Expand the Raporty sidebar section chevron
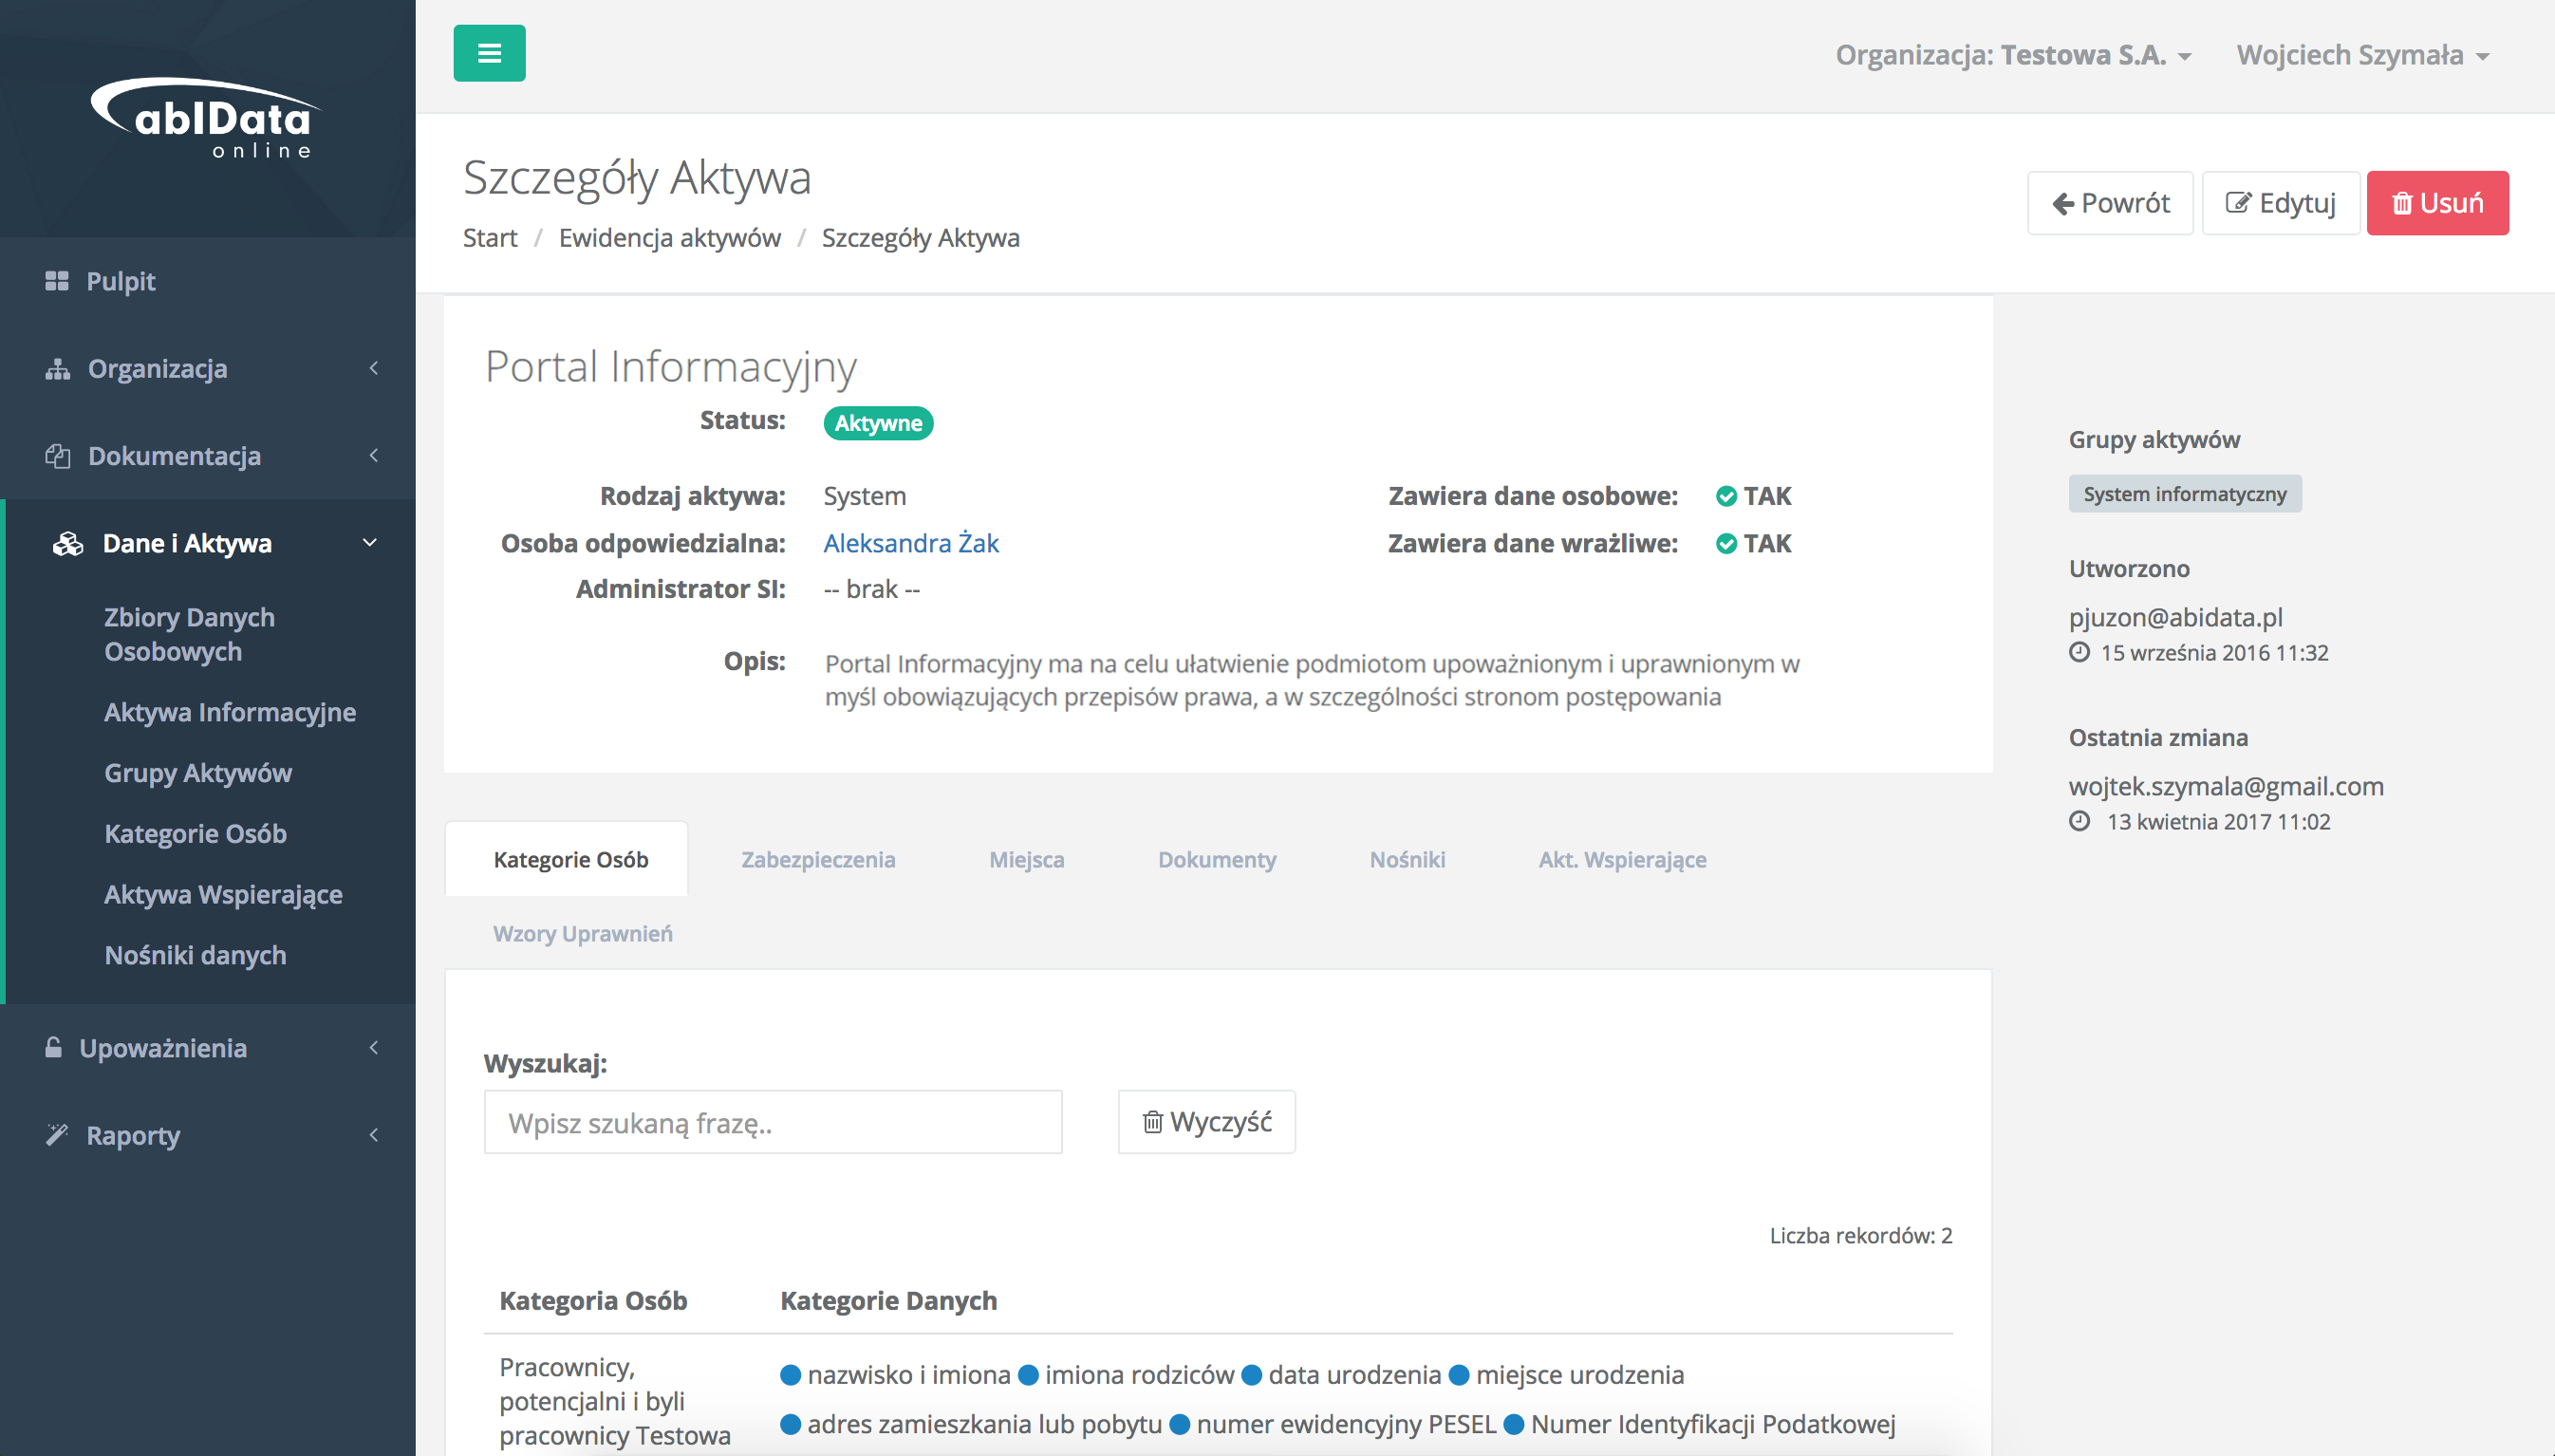This screenshot has height=1456, width=2555. [374, 1134]
